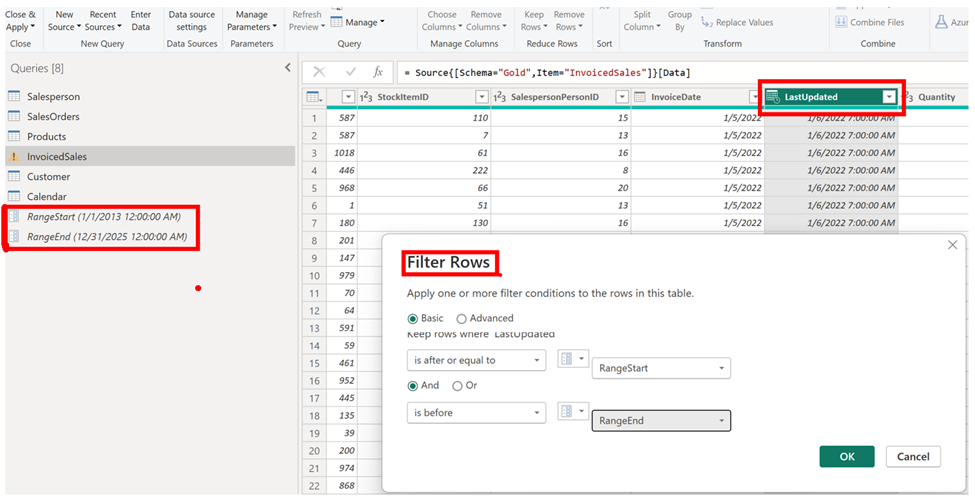Click SalespersonPersonID value 20 in row 5

point(622,187)
